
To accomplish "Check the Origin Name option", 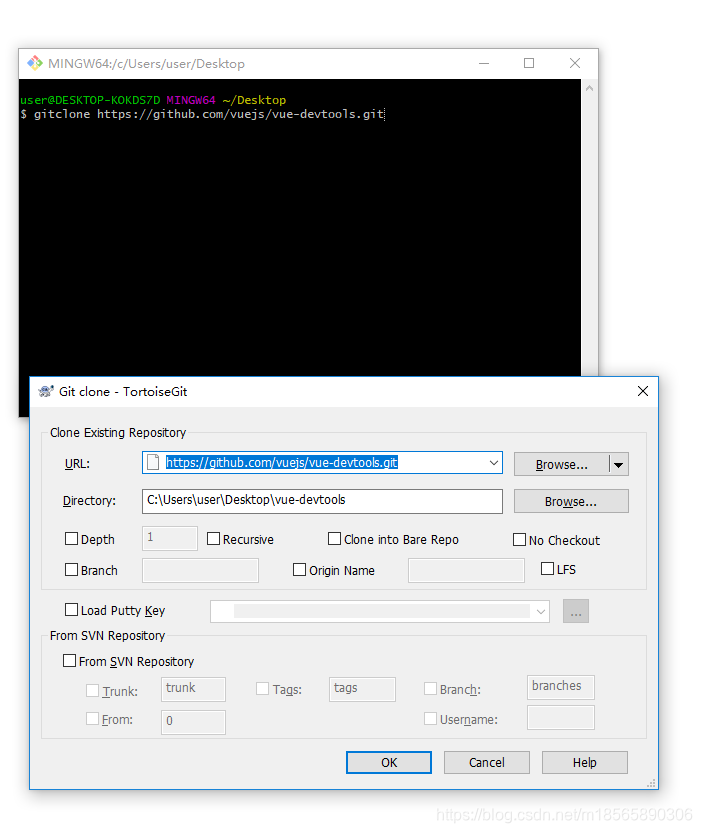I will (300, 570).
